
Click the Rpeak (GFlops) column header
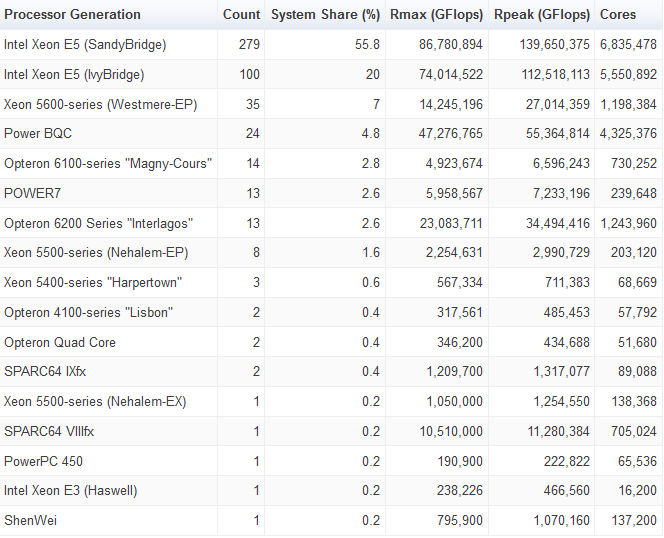(542, 14)
